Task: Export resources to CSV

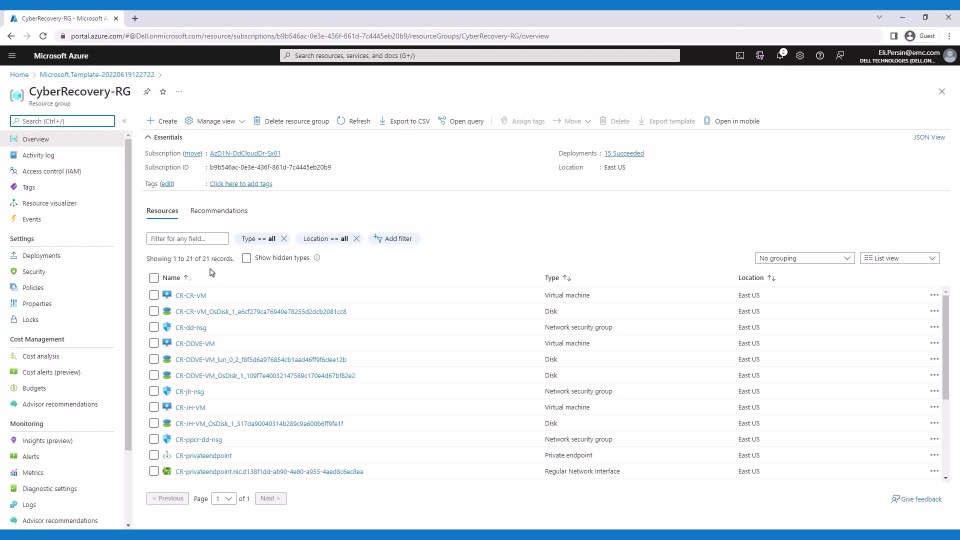Action: [x=404, y=121]
